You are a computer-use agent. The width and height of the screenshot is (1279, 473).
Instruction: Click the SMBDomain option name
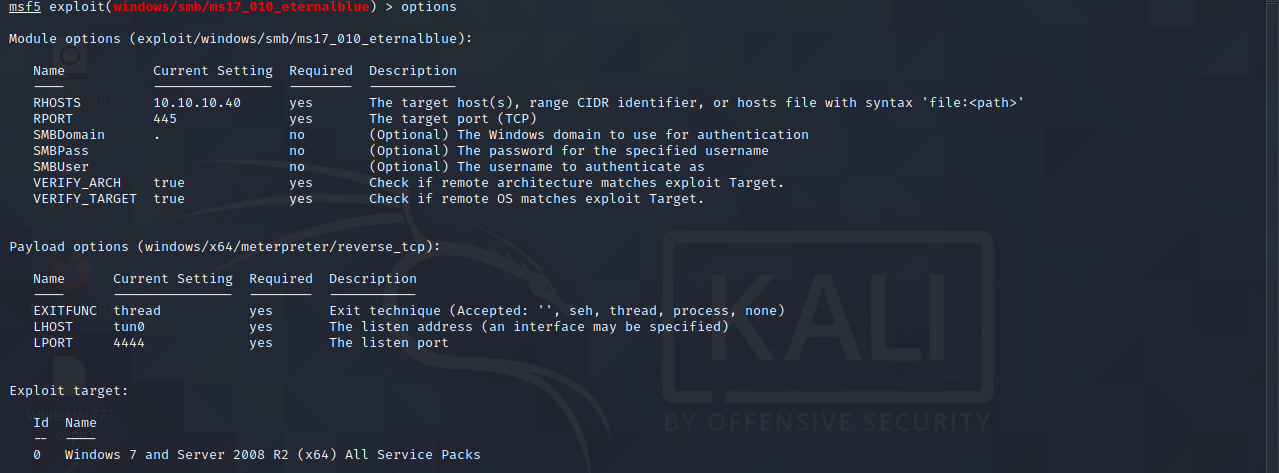pos(69,135)
